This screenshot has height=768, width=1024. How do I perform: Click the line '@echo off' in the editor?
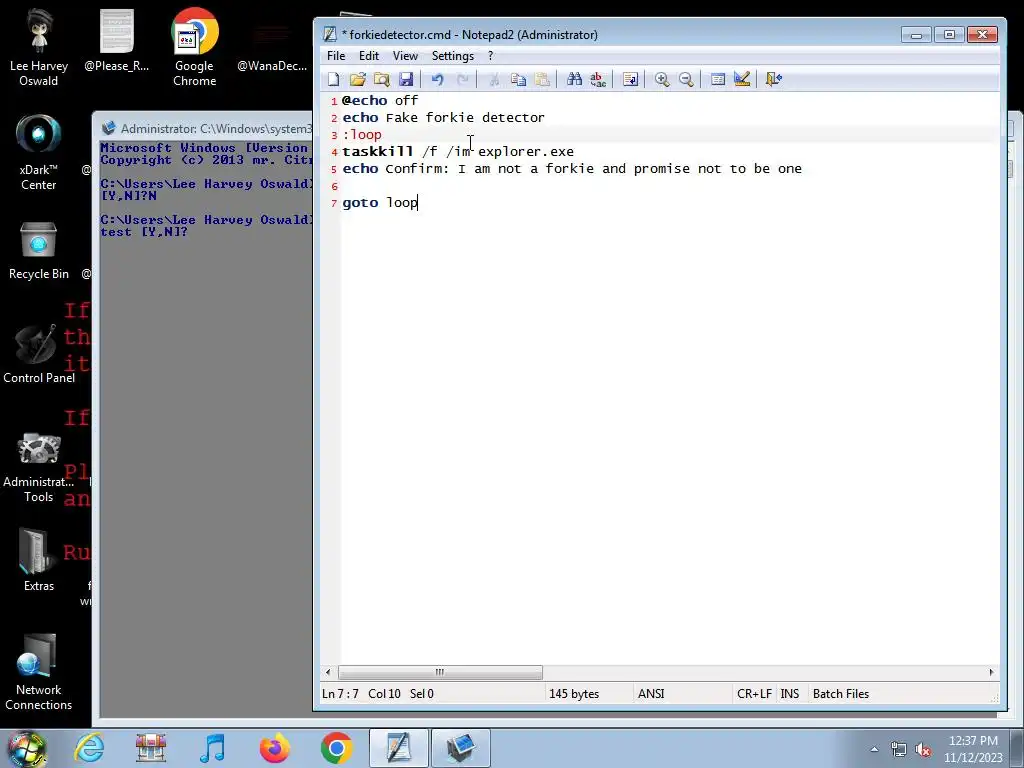pyautogui.click(x=380, y=101)
